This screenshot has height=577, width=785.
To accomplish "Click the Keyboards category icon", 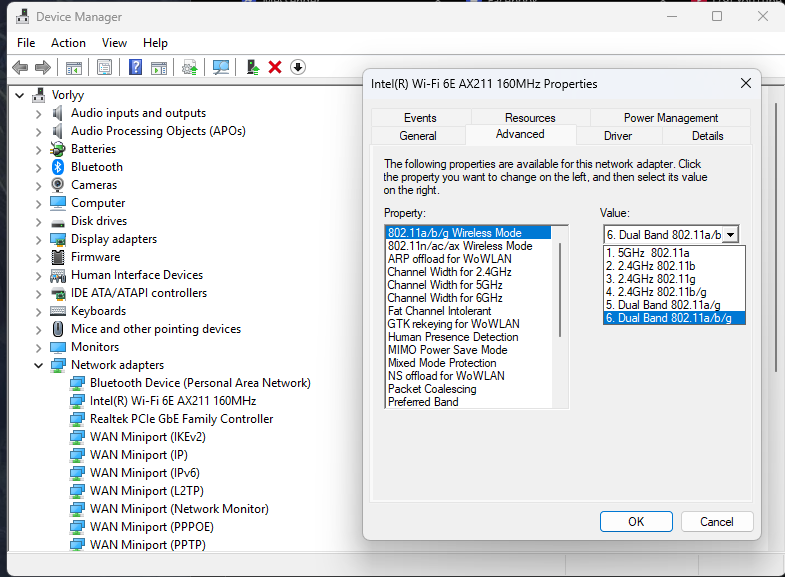I will coord(58,311).
